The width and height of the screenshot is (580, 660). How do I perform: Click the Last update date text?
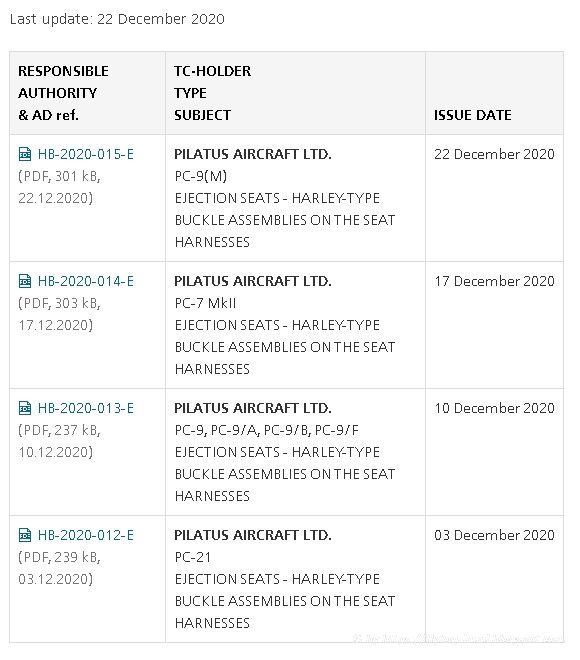(x=117, y=19)
